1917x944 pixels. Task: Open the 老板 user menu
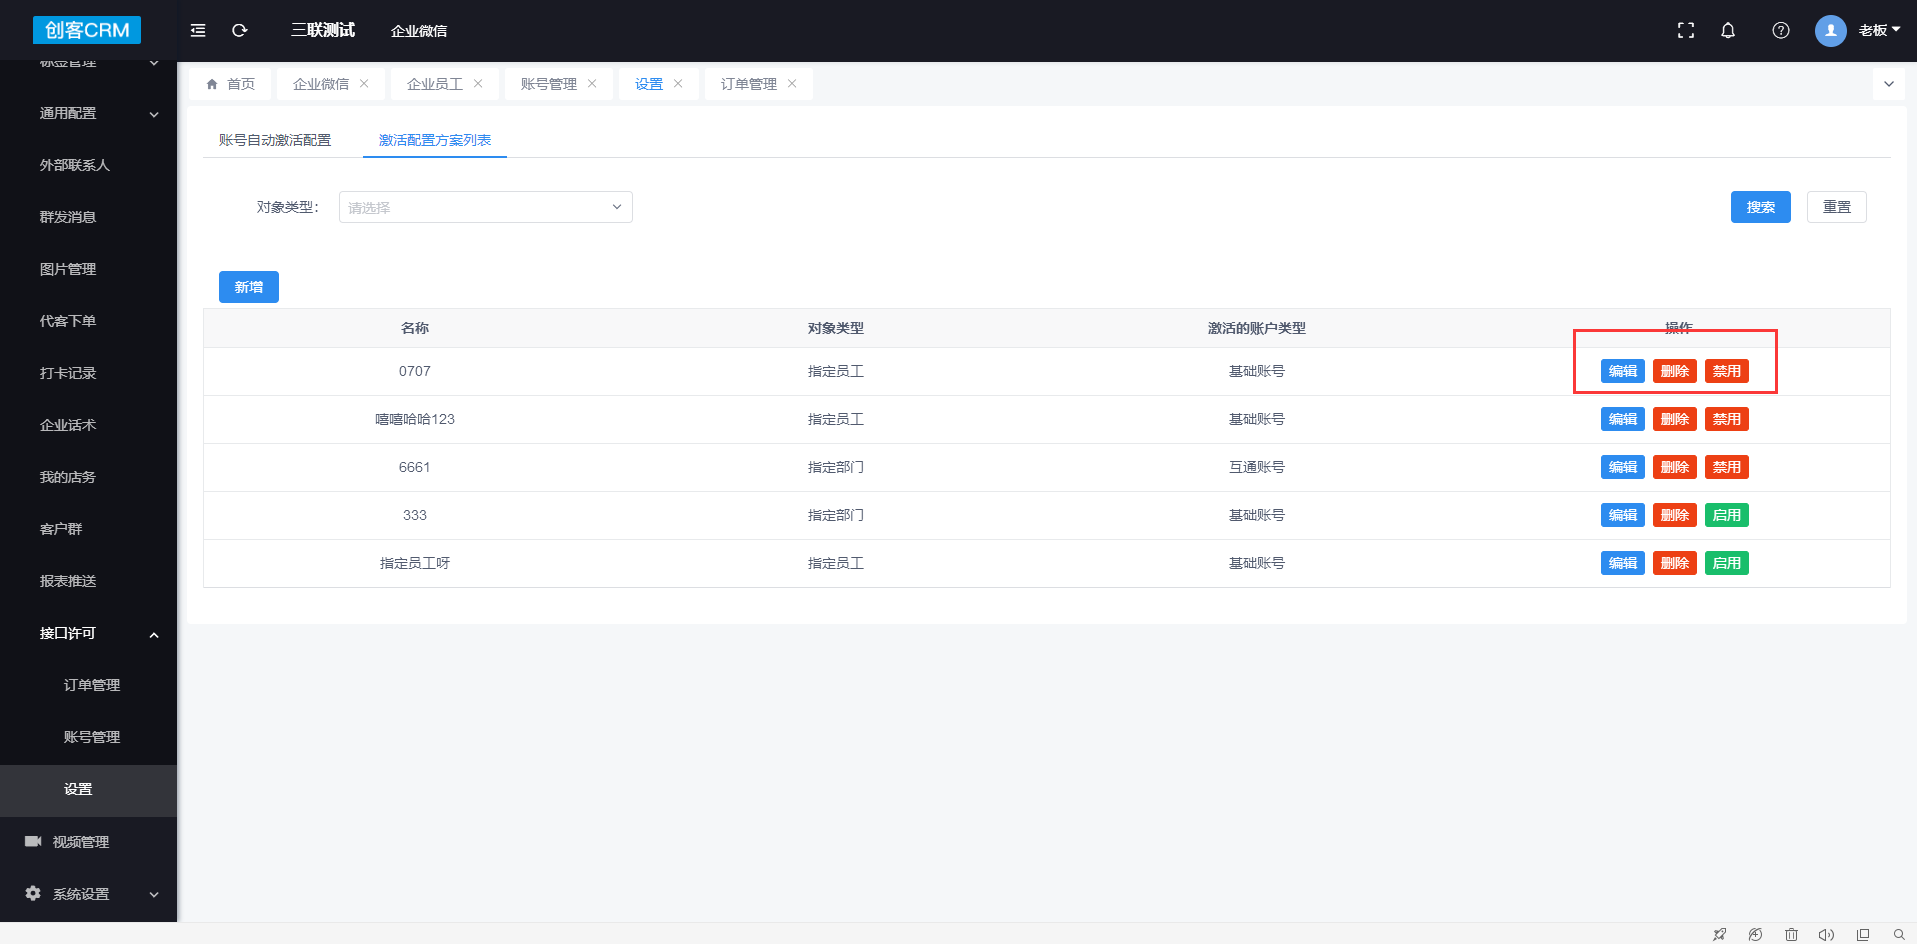point(1880,30)
